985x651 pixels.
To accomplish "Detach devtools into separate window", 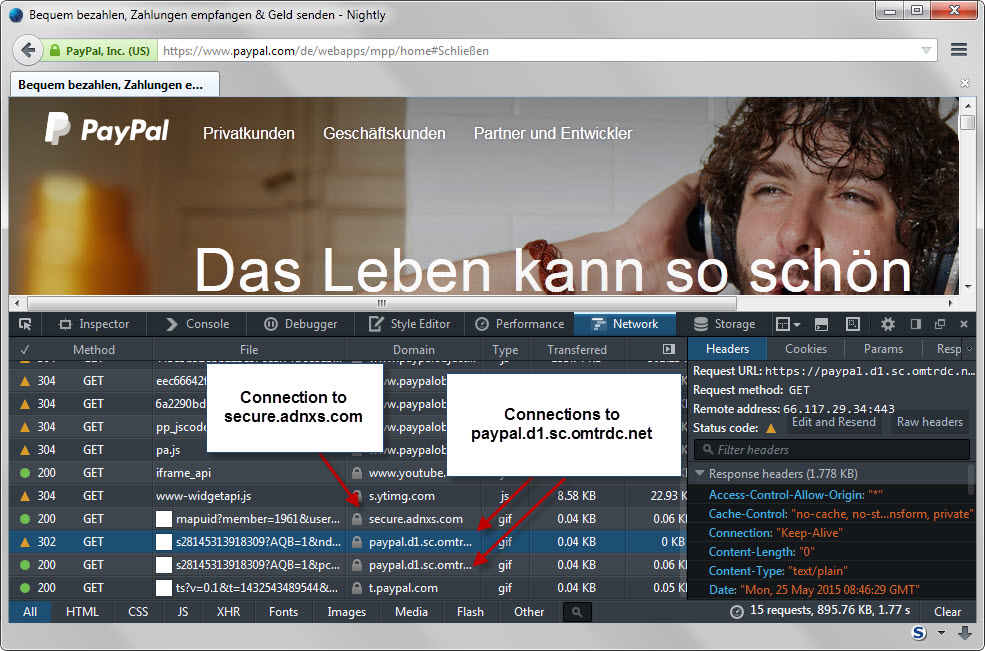I will (x=940, y=324).
